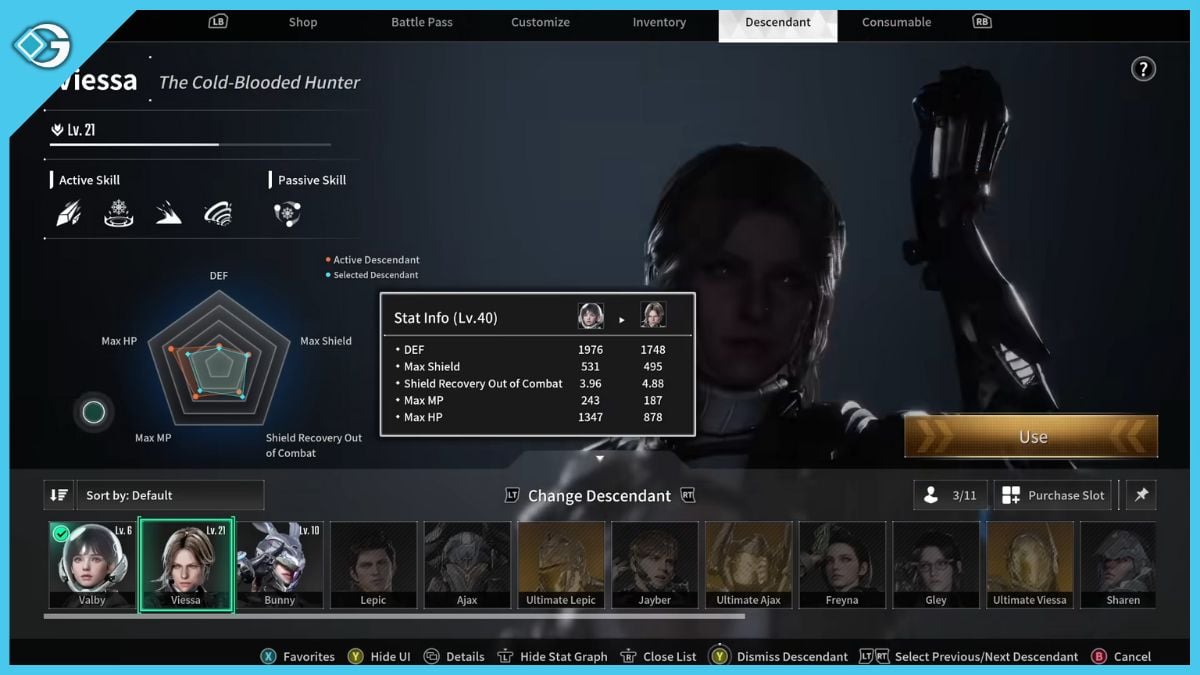Screen dimensions: 1200x675
Task: Inspect Viessa's passive skill icon
Action: tap(288, 213)
